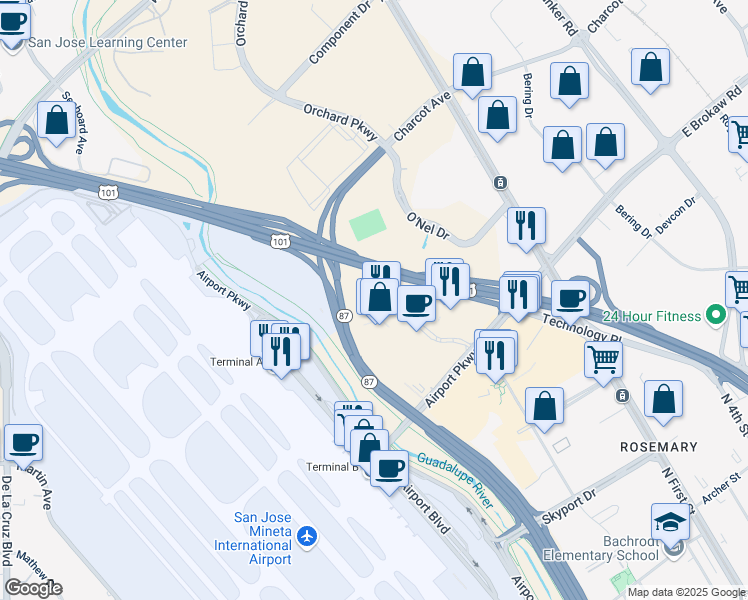This screenshot has height=600, width=748.
Task: Select shopping bag marker left of Skyport-area cart
Action: click(x=544, y=407)
